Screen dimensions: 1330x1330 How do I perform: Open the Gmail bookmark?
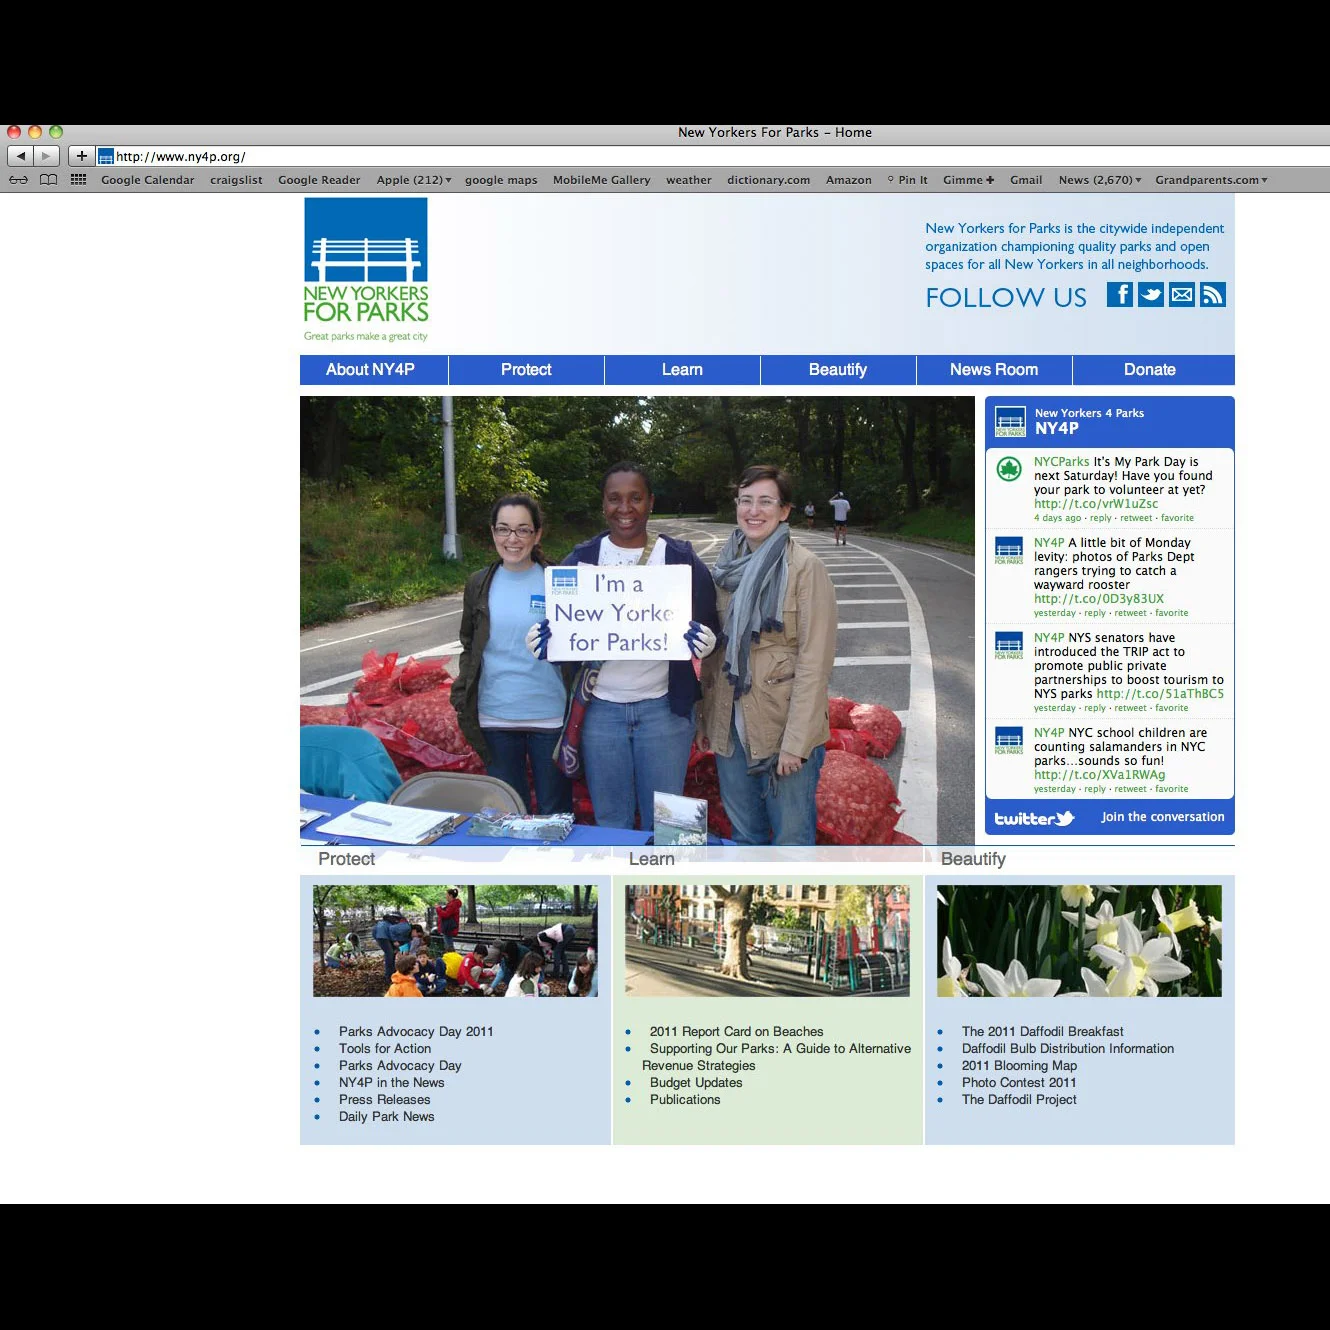1026,180
